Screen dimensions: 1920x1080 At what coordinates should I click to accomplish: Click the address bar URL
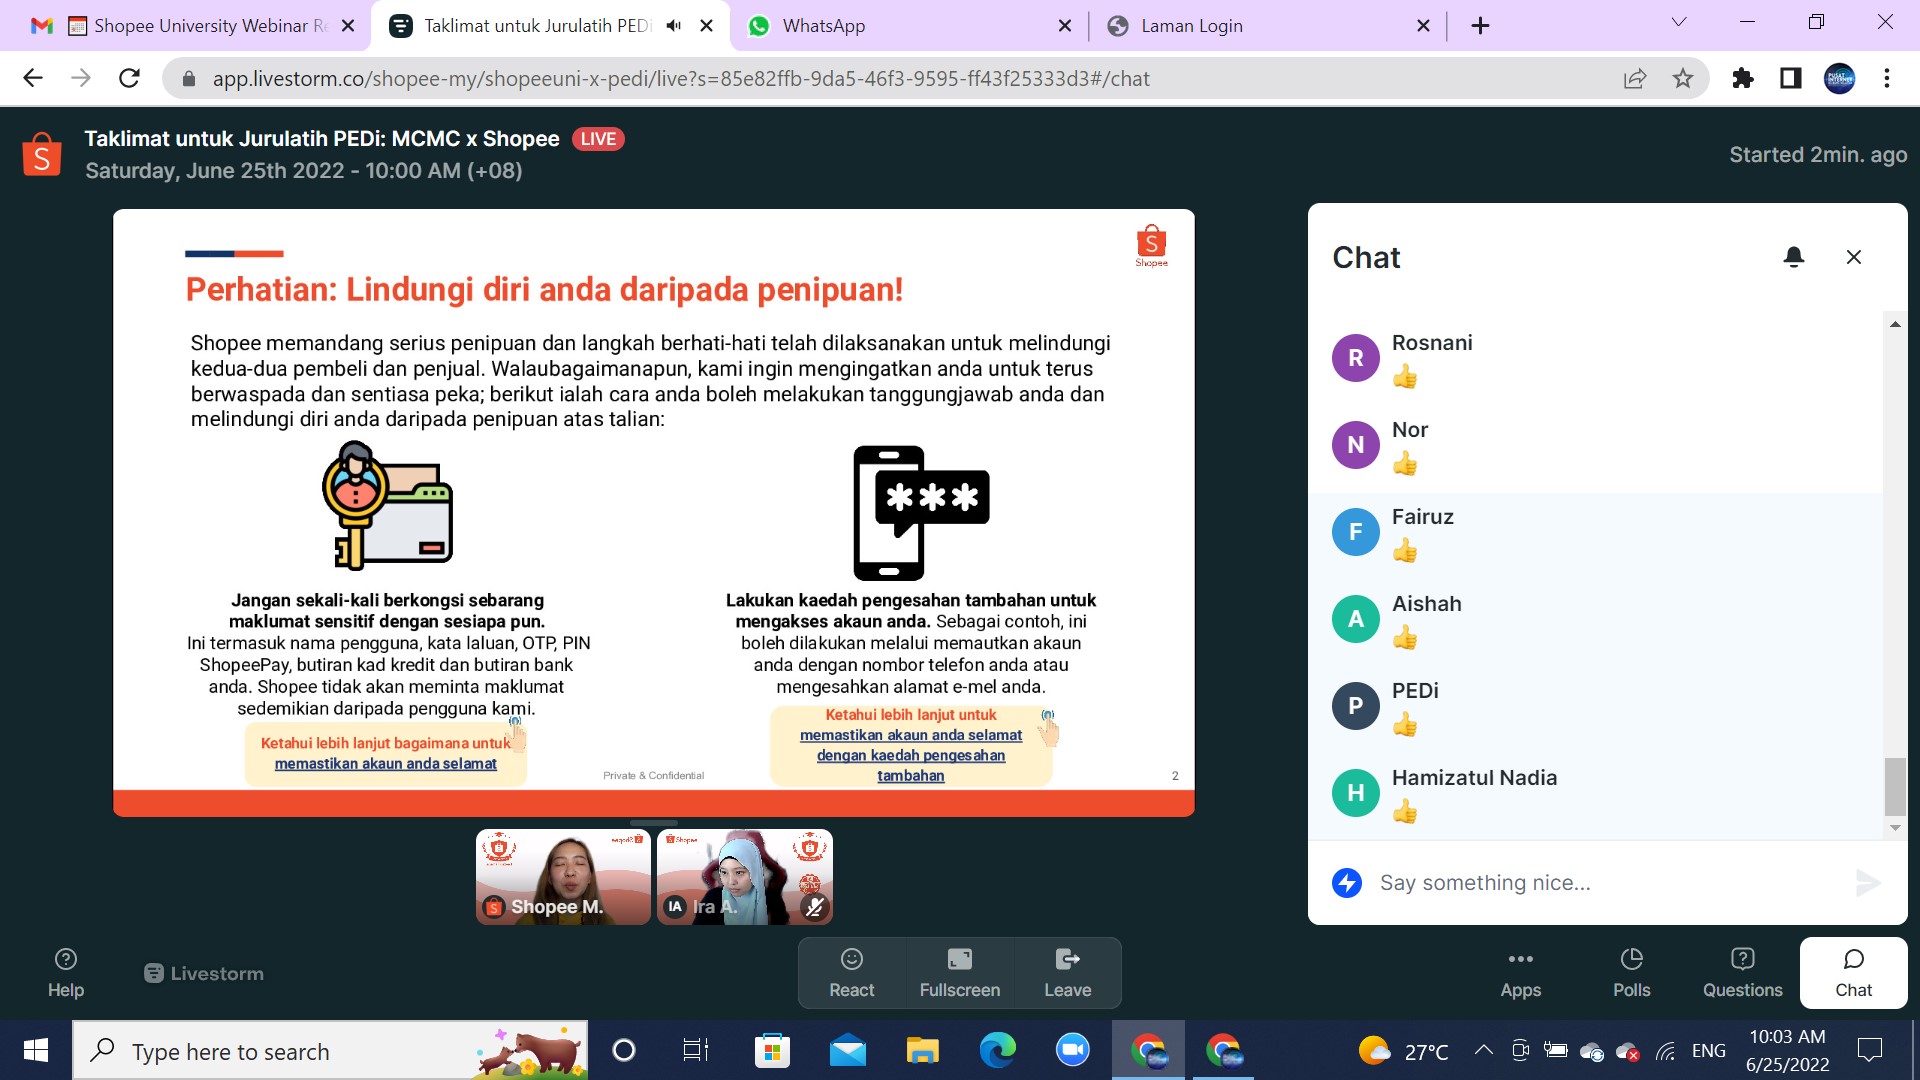click(x=680, y=78)
